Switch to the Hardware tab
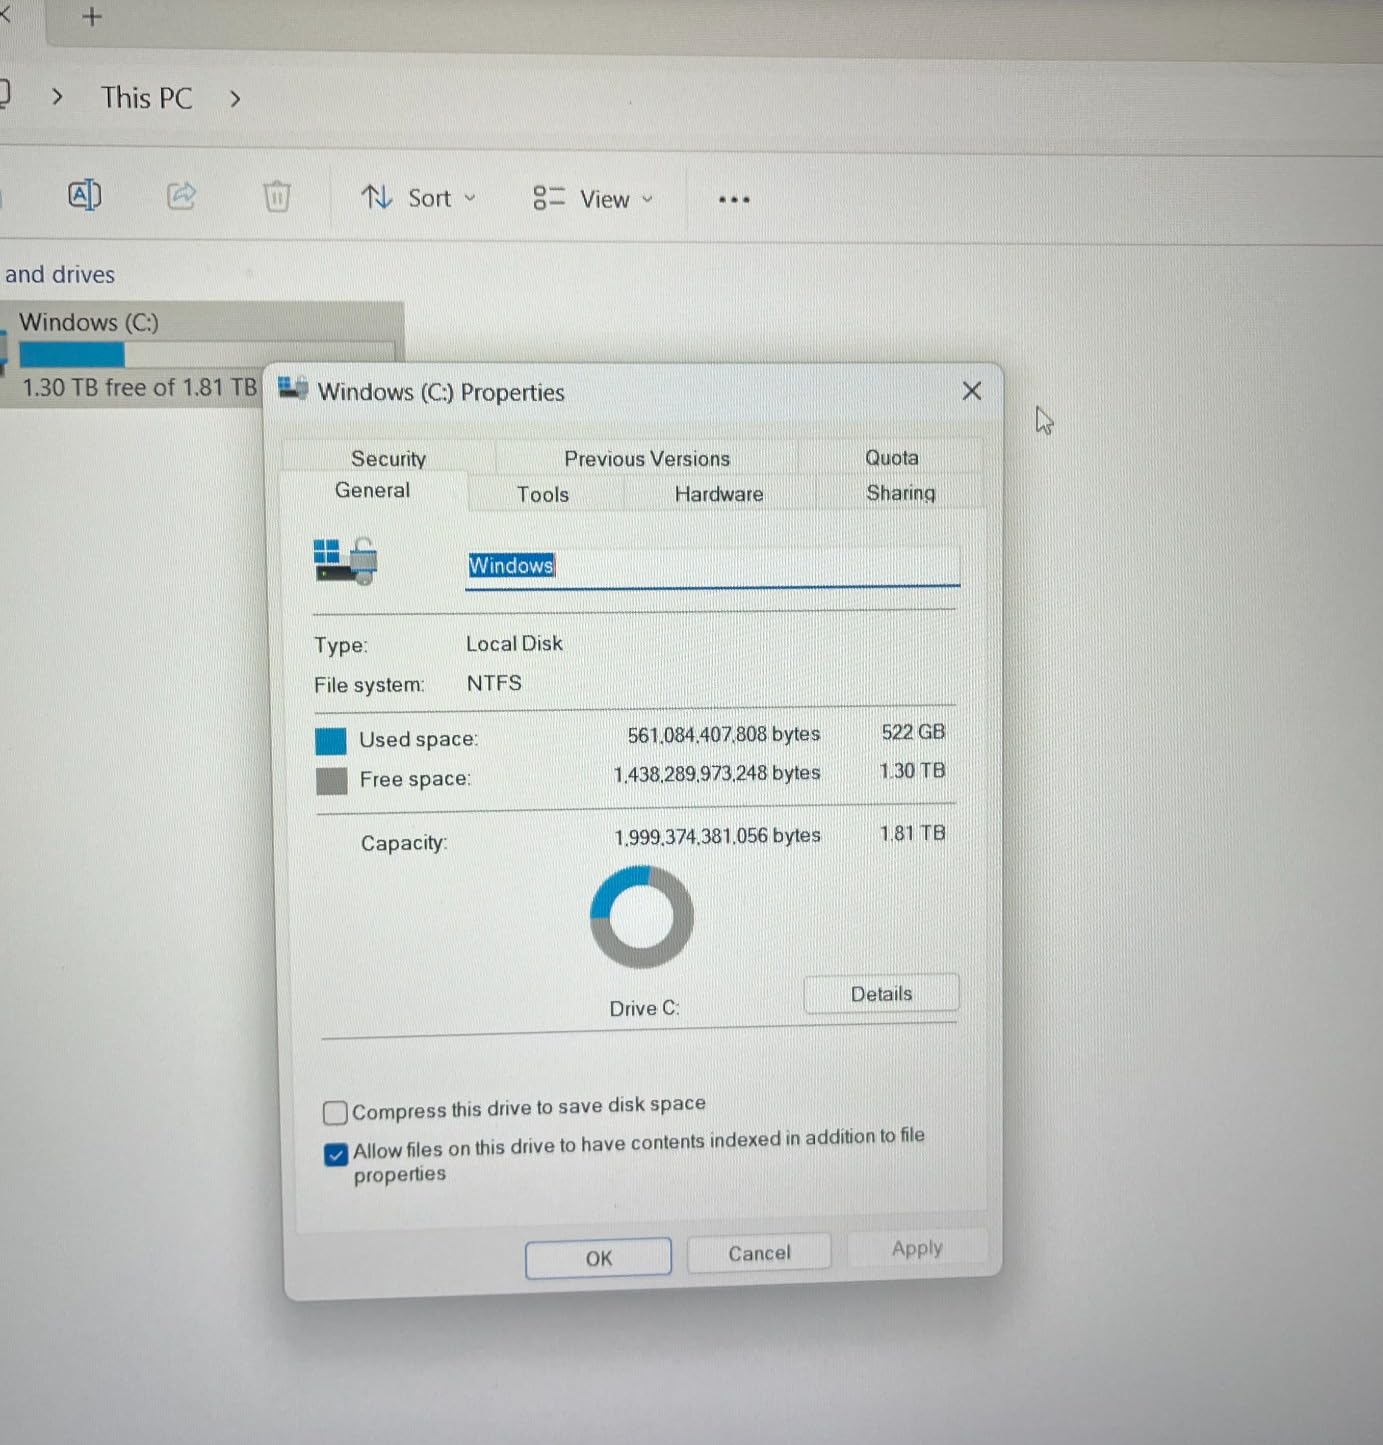 pos(718,494)
